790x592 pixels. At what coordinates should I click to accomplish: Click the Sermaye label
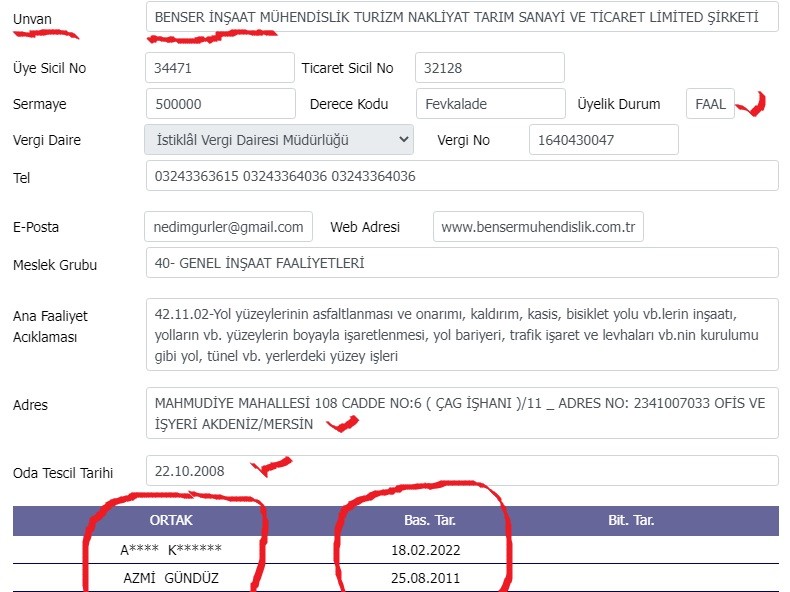click(39, 104)
